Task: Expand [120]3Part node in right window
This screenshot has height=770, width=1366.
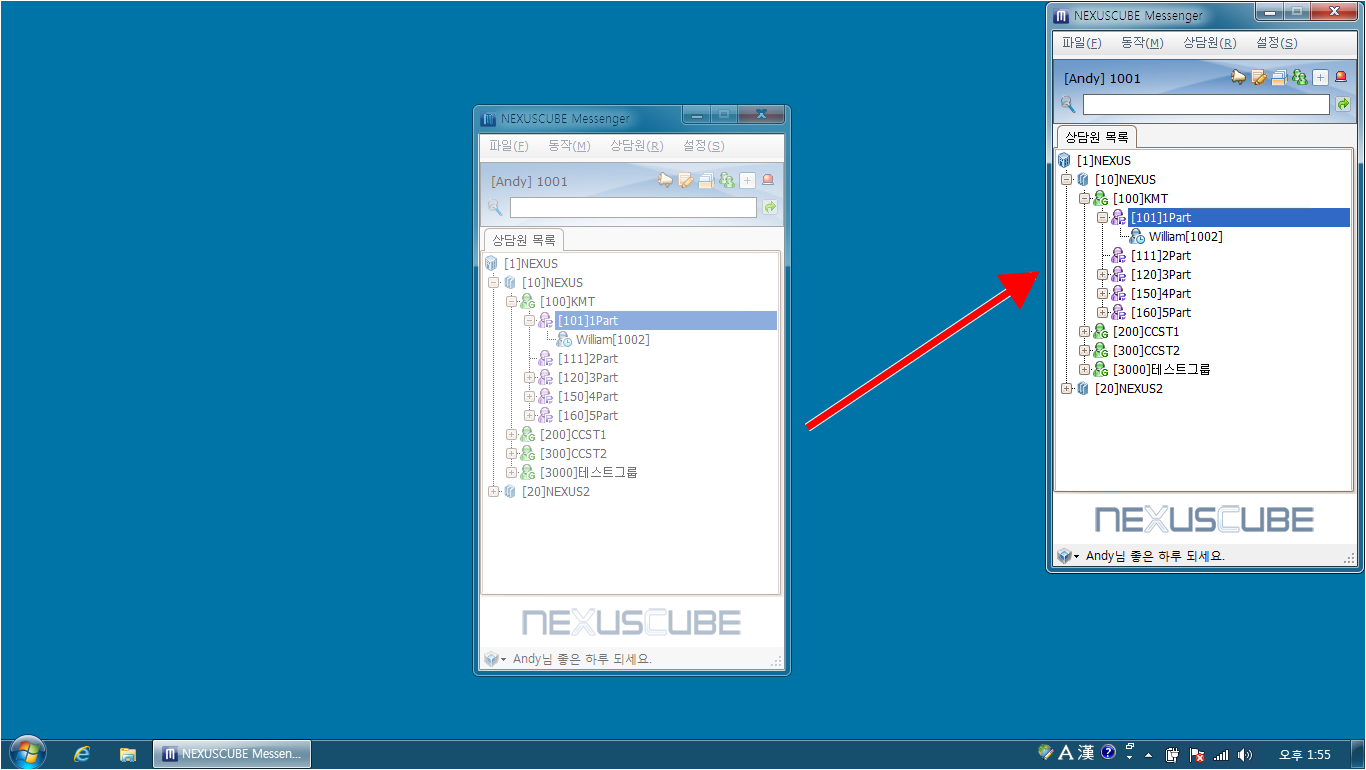Action: coord(1102,275)
